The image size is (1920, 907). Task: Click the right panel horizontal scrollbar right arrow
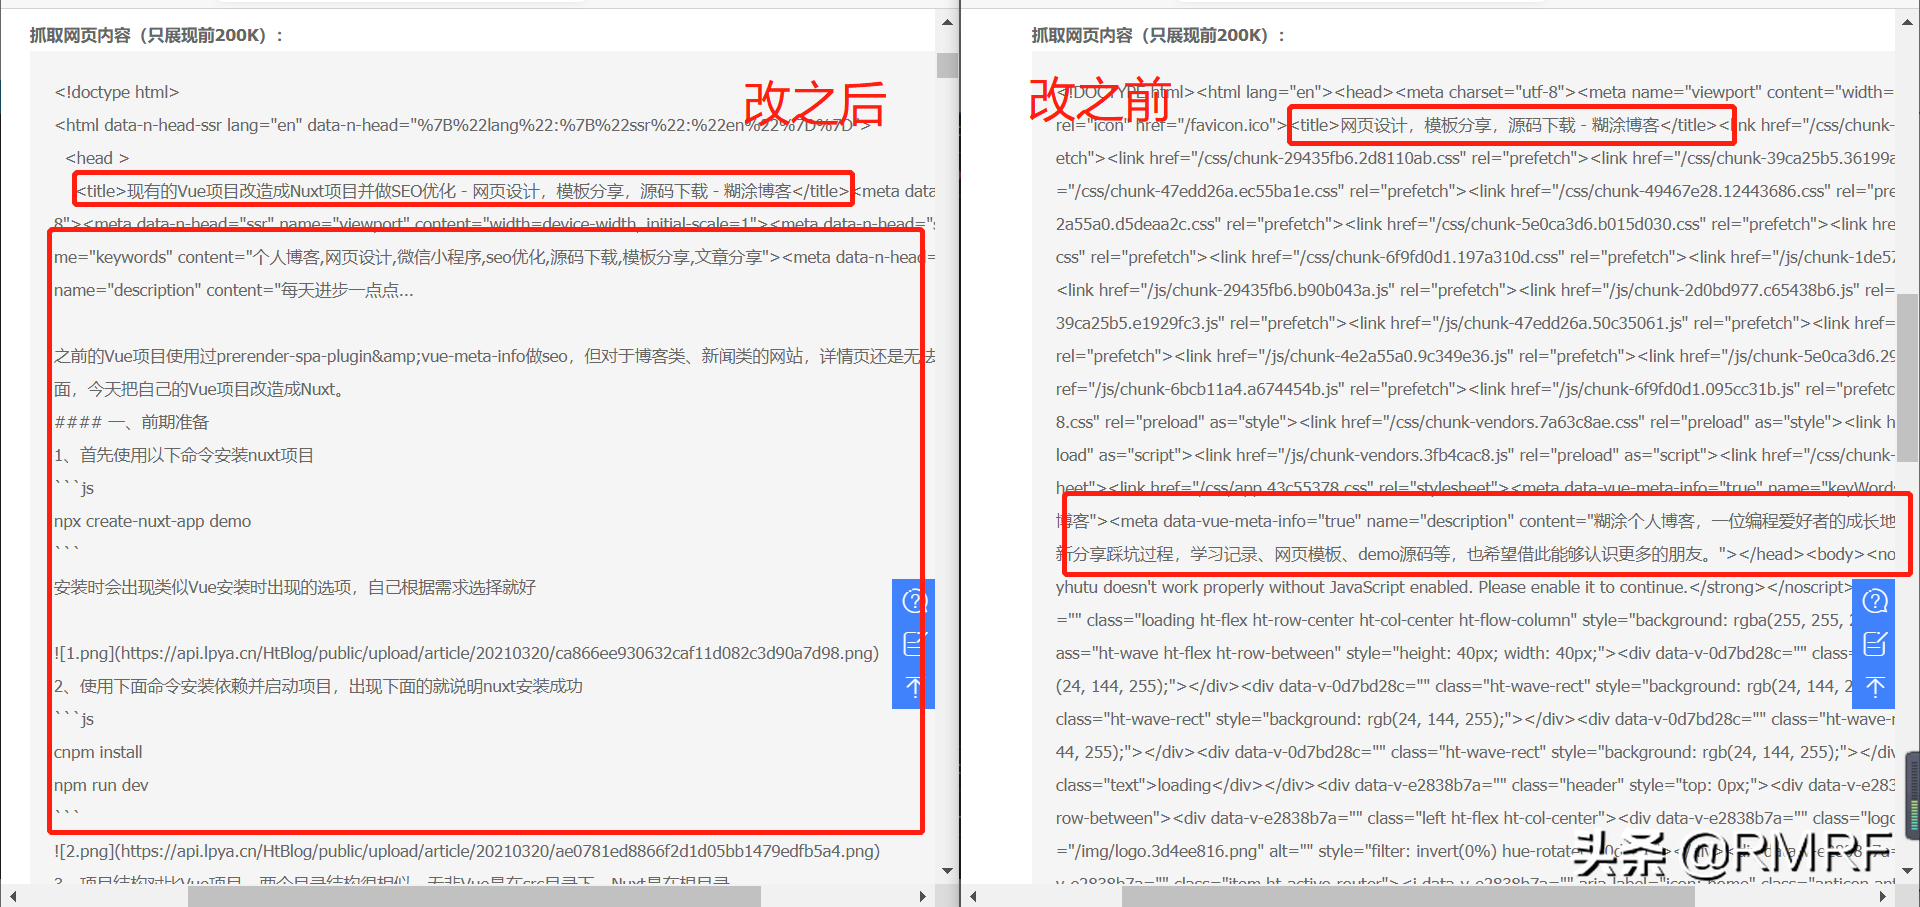pos(1883,896)
